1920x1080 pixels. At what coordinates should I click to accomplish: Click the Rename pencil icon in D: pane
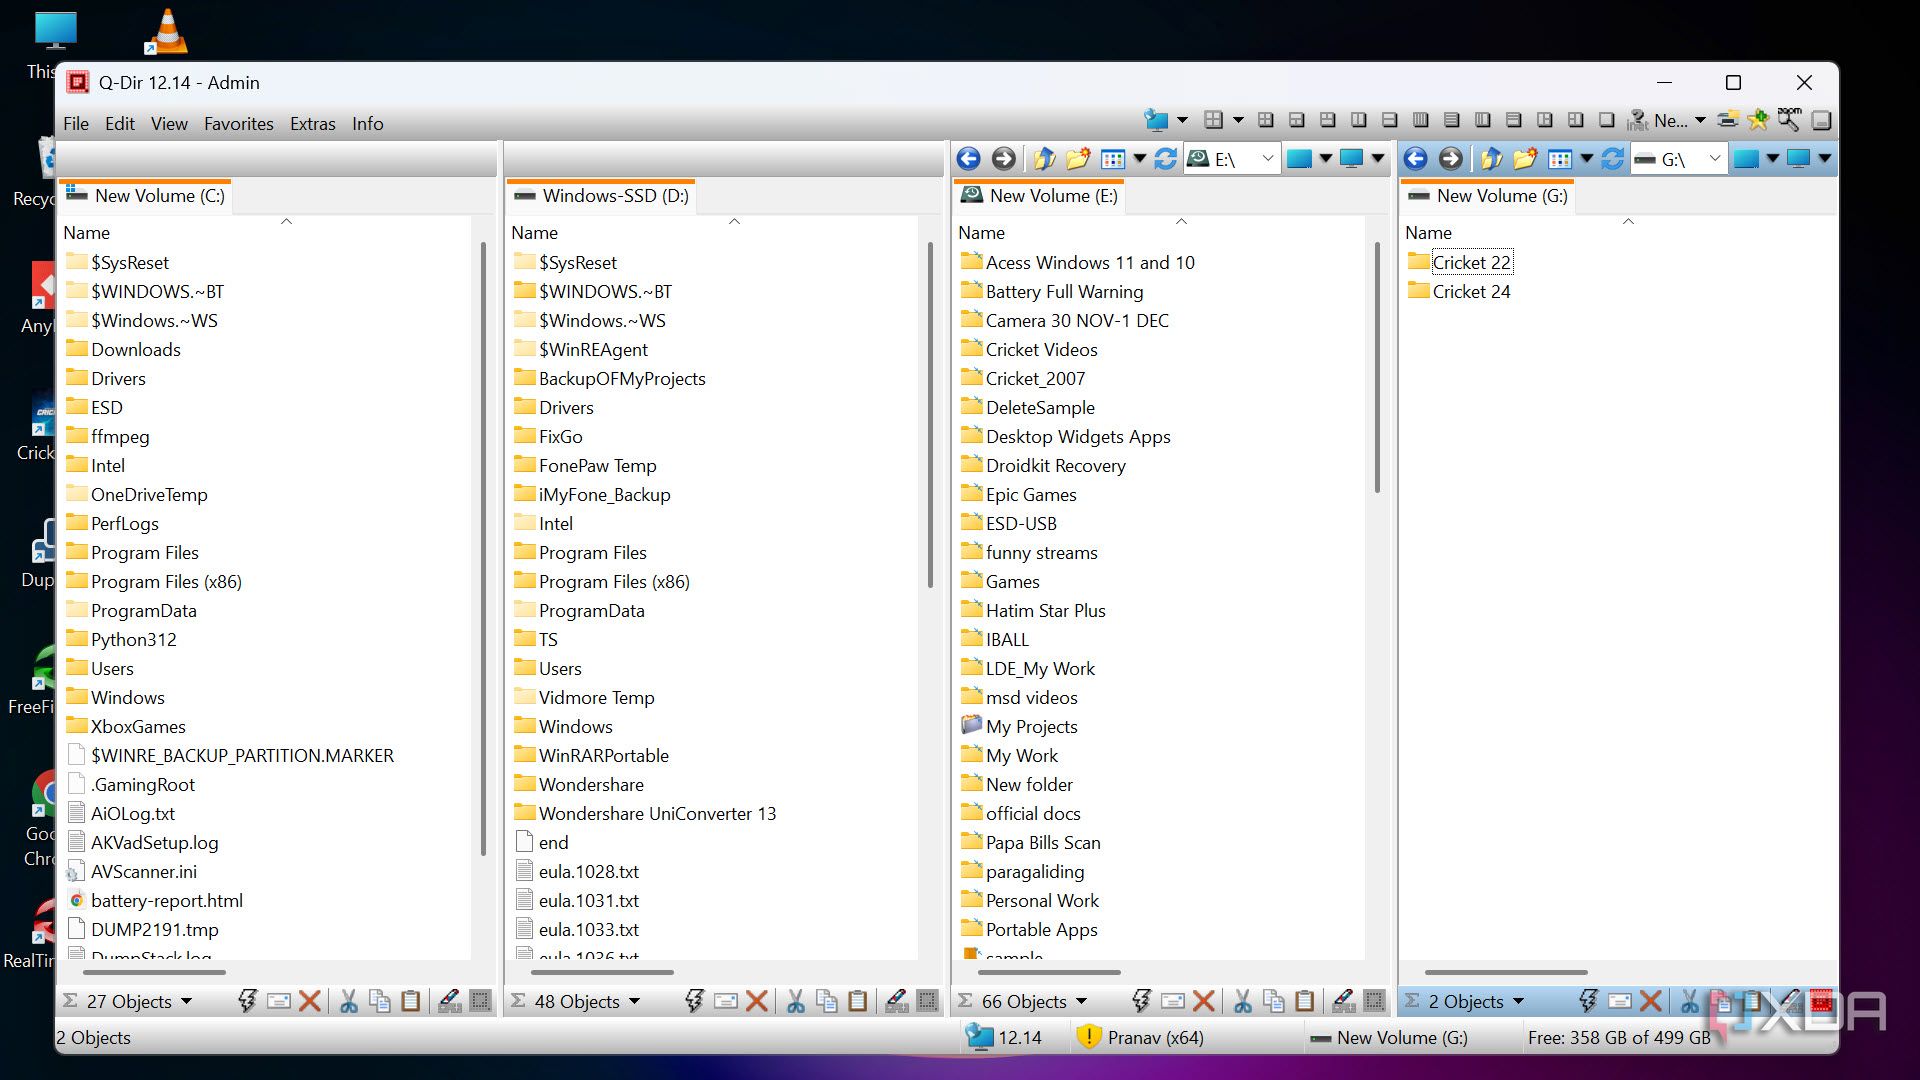897,1001
